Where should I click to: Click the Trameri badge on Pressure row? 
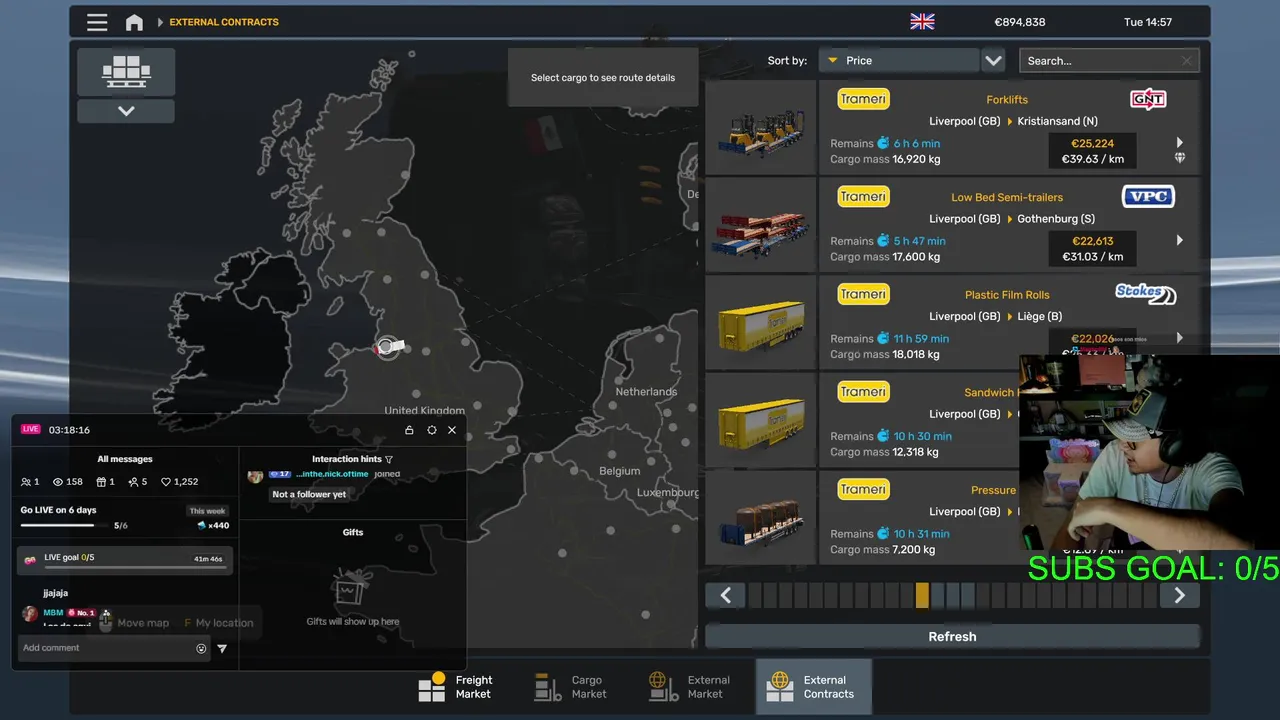(x=863, y=489)
